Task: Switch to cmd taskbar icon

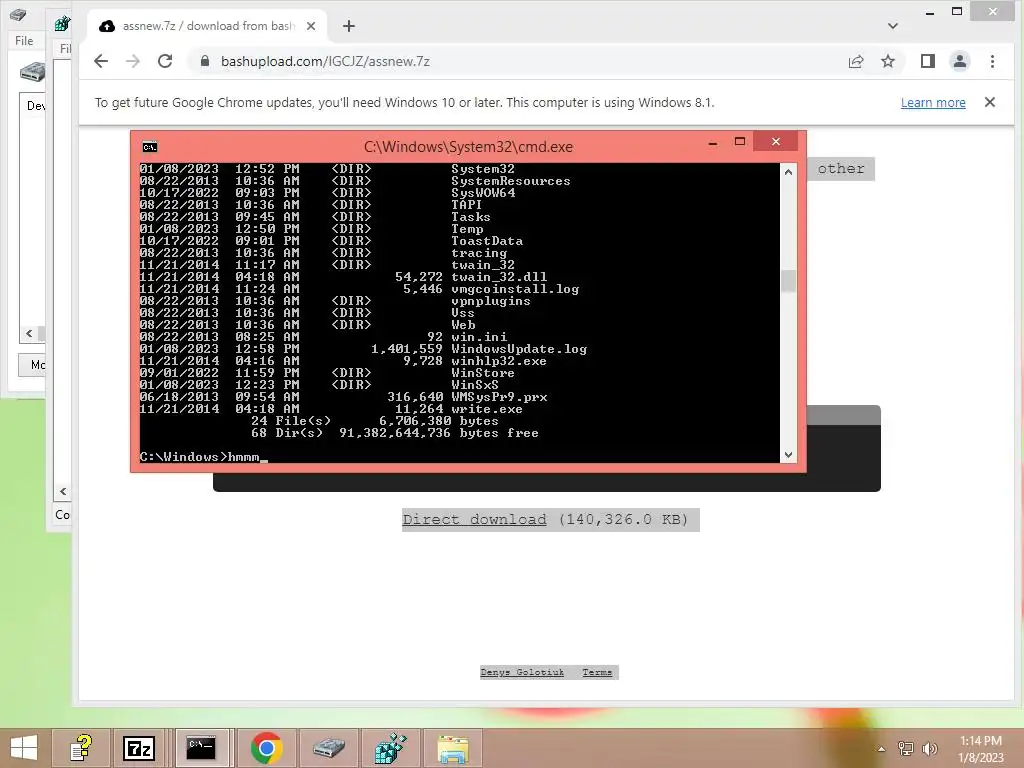Action: coord(201,748)
